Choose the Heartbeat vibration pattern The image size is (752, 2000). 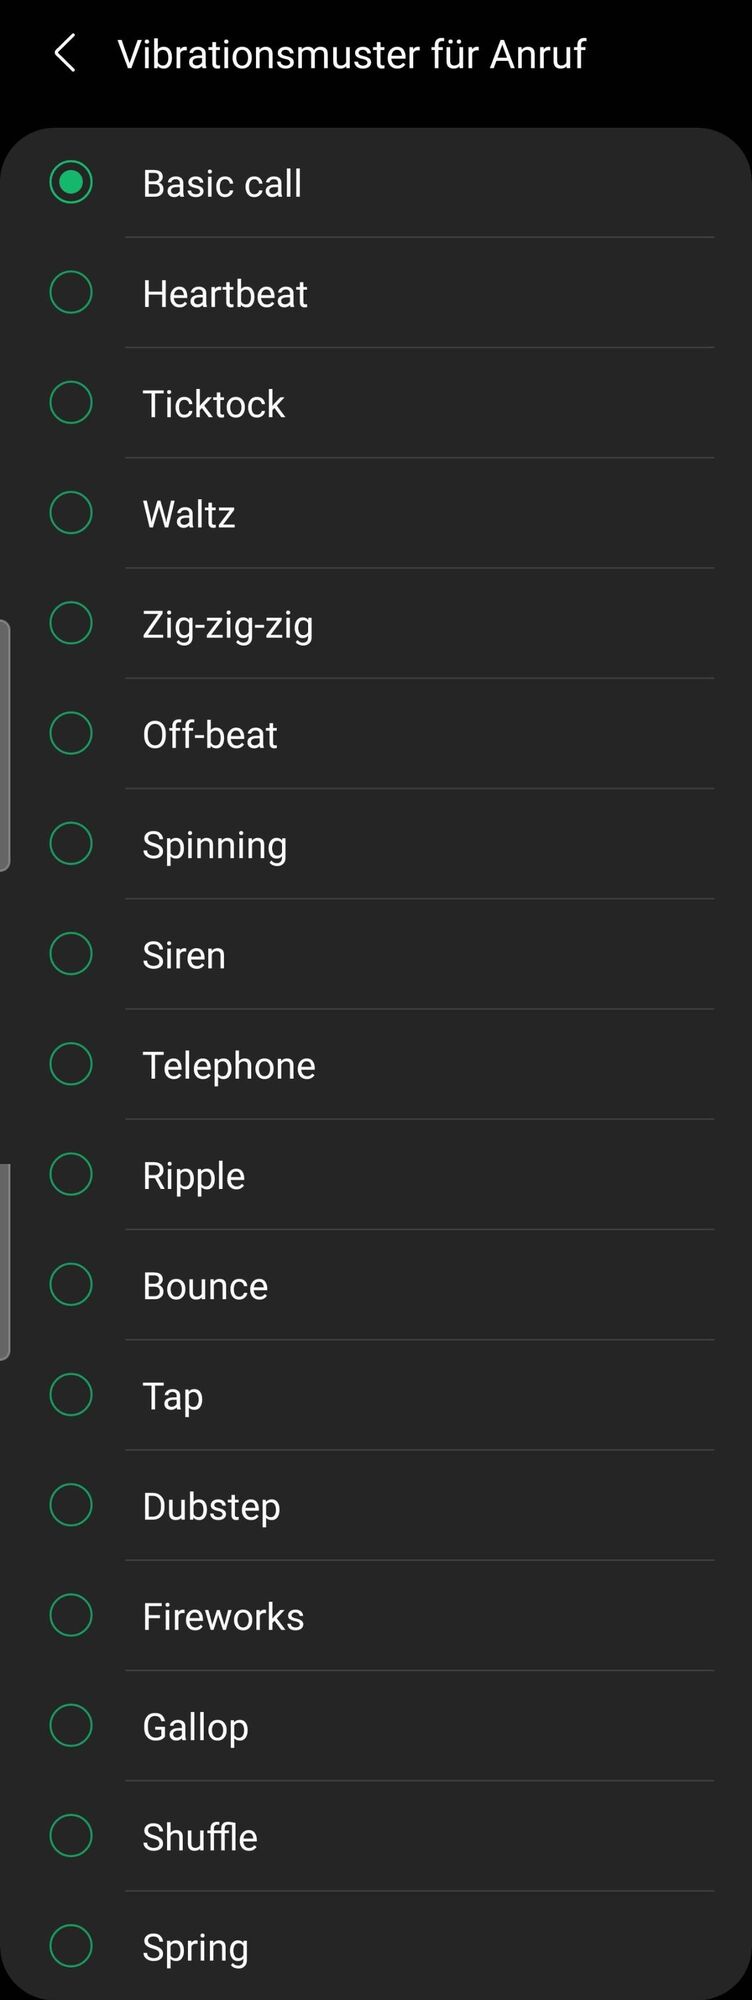[71, 293]
